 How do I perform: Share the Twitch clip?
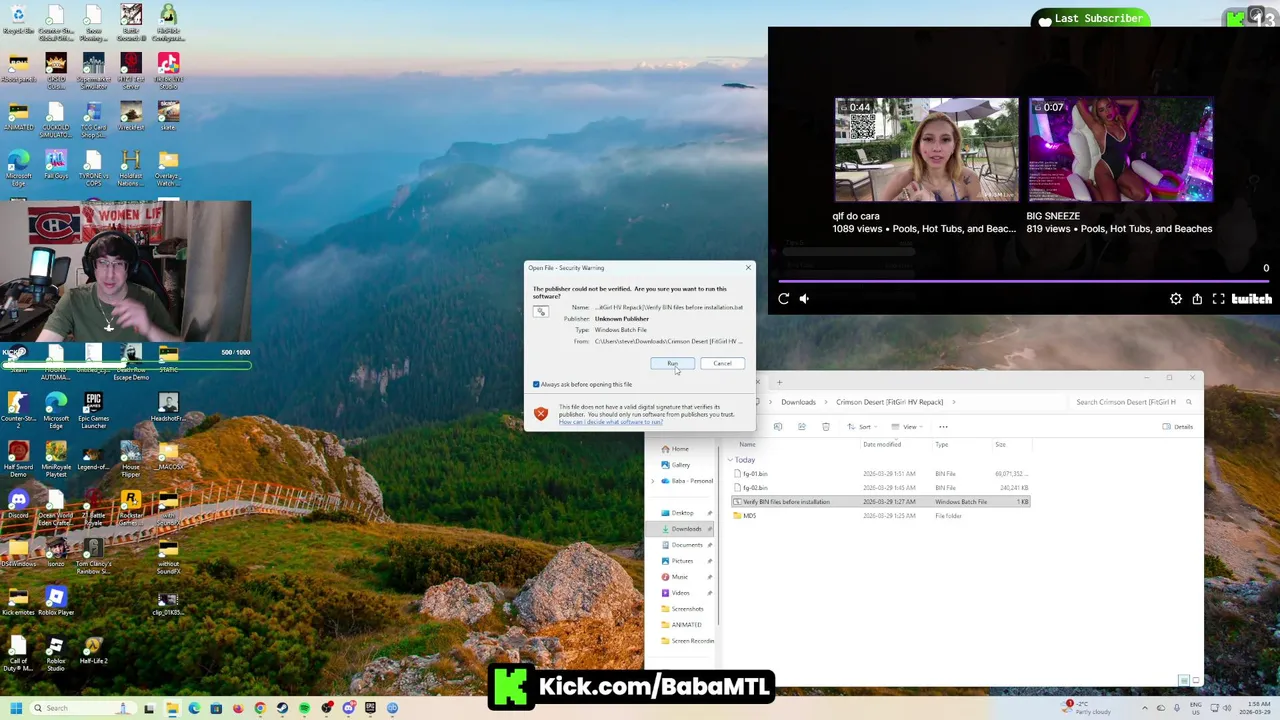click(x=1197, y=299)
